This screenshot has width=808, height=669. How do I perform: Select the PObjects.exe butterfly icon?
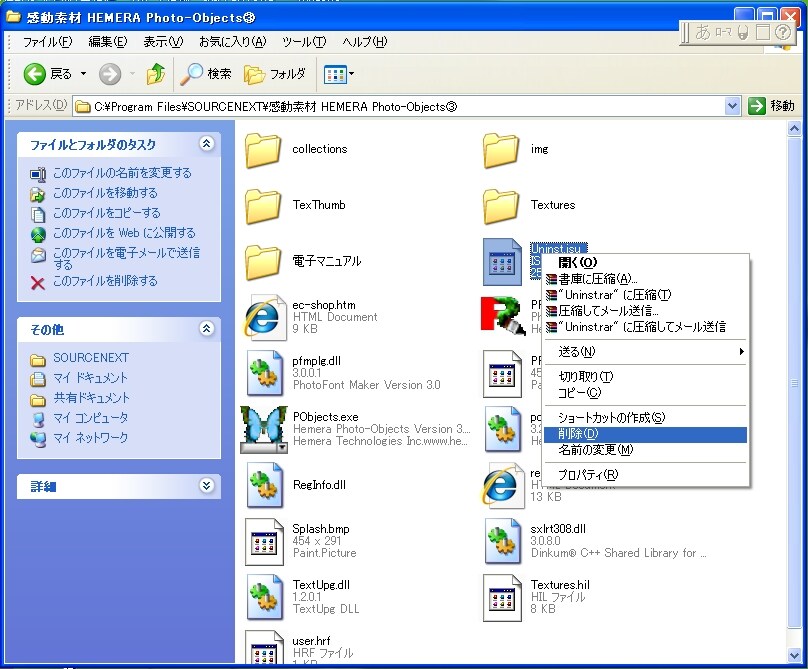[x=264, y=429]
